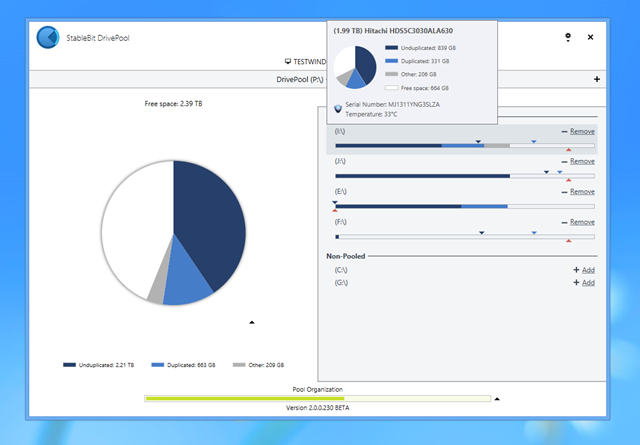Click the DrivePool (P:\) tab title
Image resolution: width=640 pixels, height=445 pixels.
pos(300,80)
